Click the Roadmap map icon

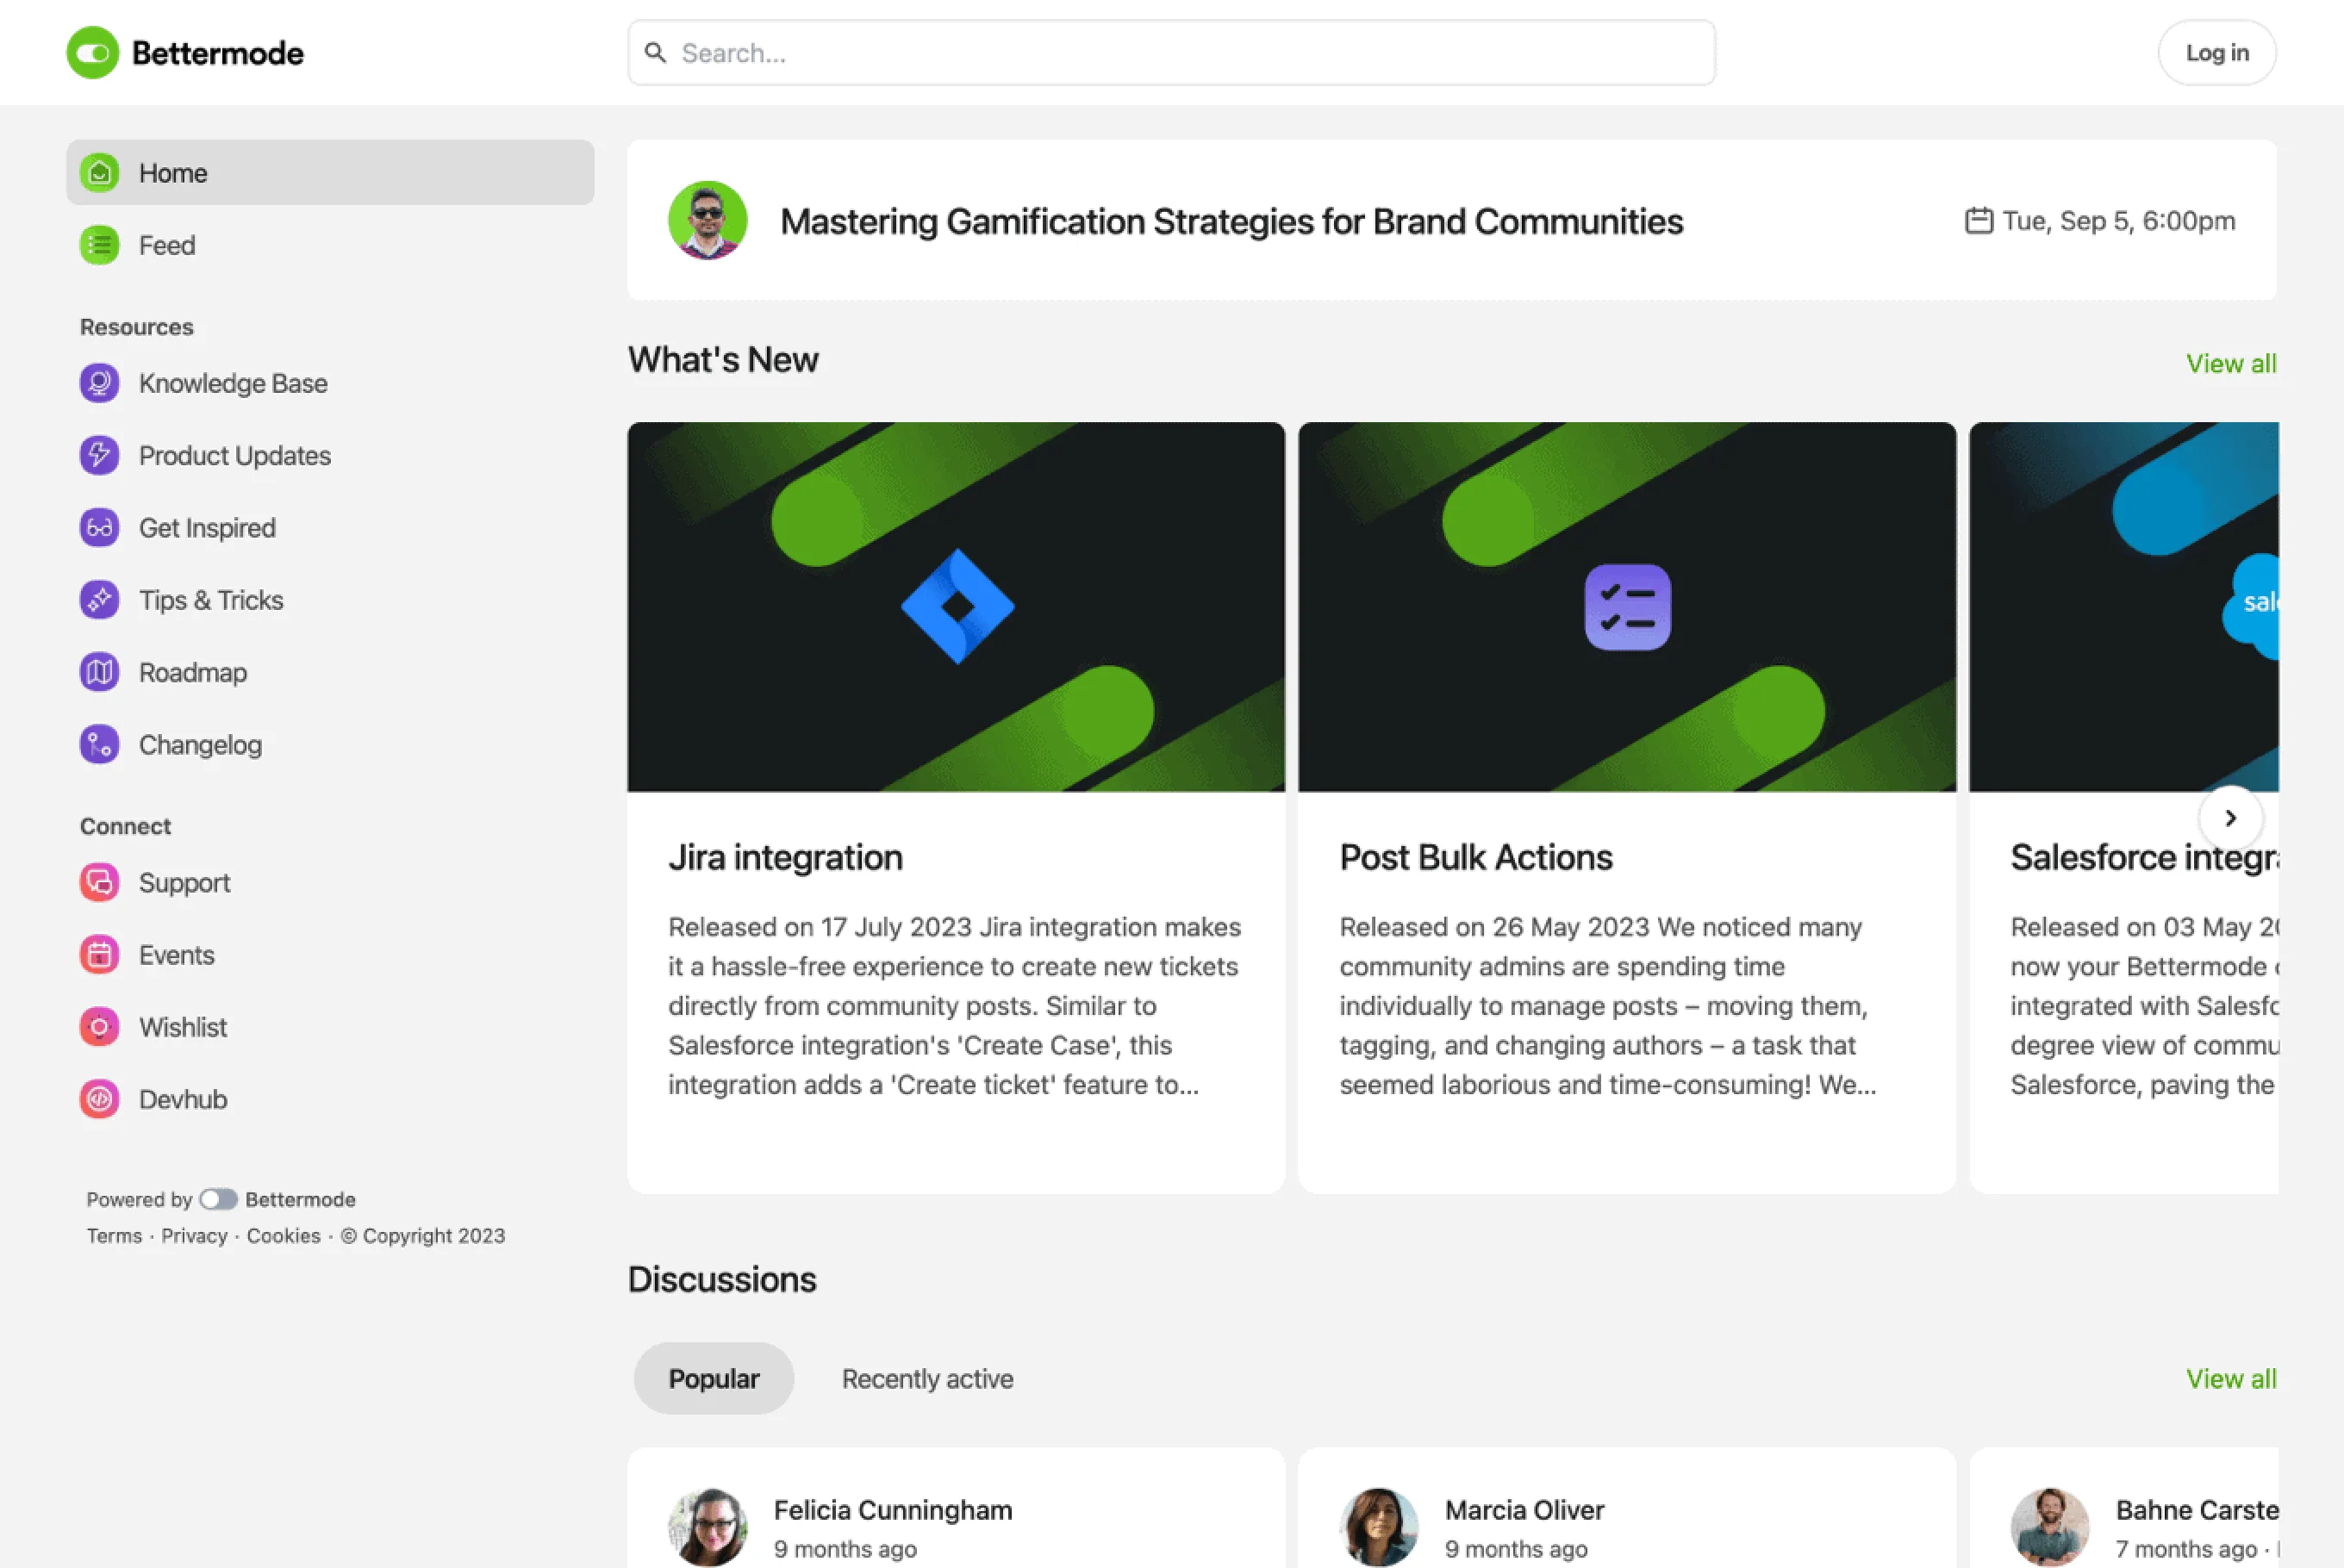click(x=100, y=672)
